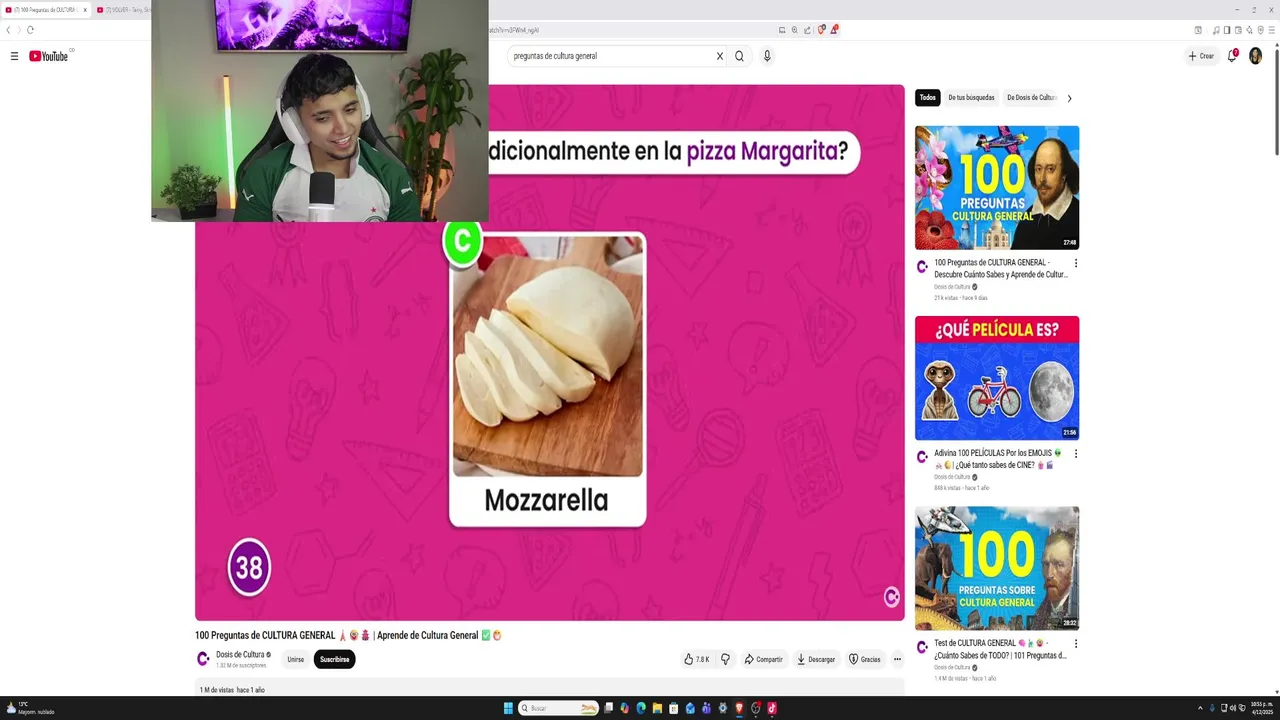Go back in browser history

[8, 30]
